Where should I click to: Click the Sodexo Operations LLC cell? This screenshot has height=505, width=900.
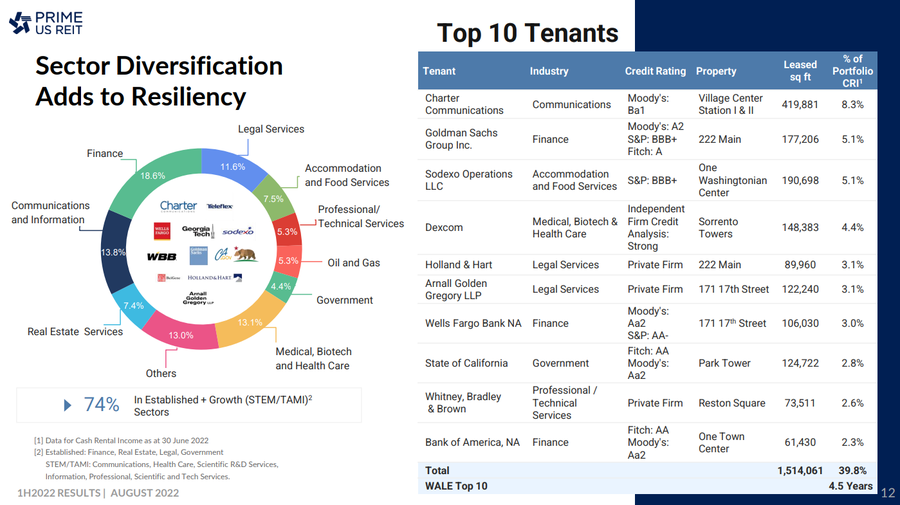[x=468, y=180]
